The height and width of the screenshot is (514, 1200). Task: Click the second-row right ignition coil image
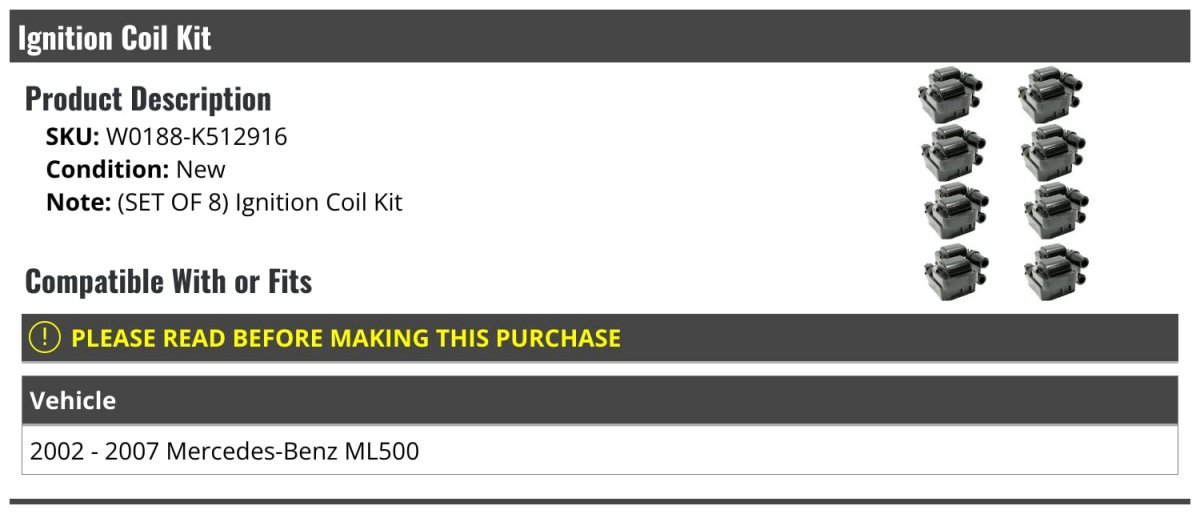click(x=1055, y=152)
